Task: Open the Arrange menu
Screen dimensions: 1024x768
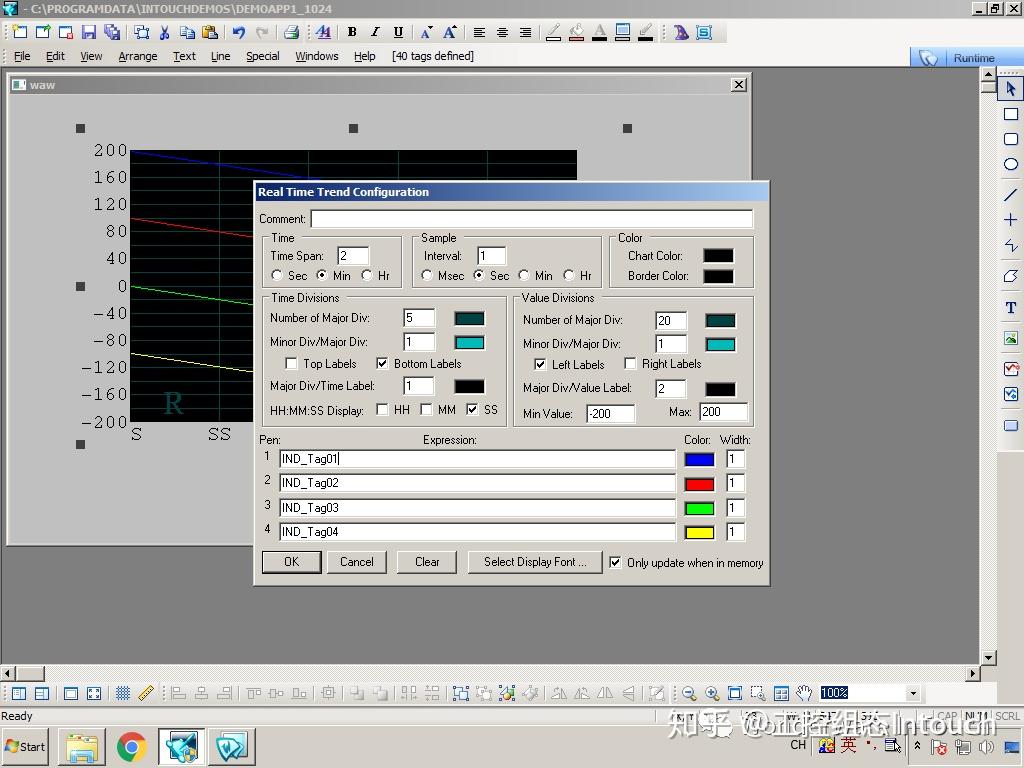Action: click(137, 56)
